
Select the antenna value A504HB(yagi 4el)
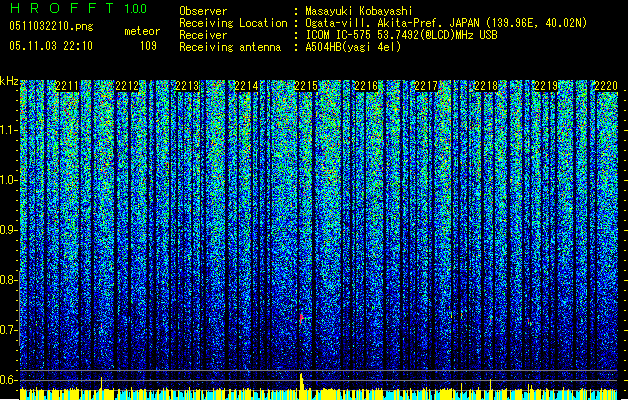click(353, 47)
